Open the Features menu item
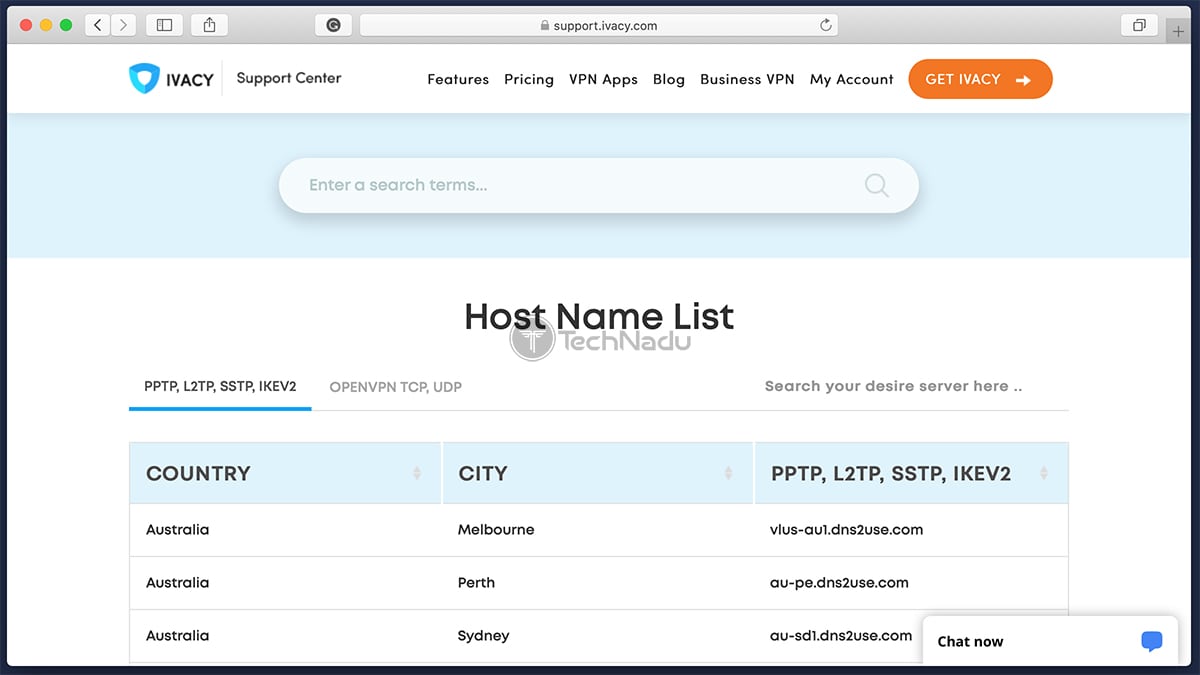Screen dimensions: 1200x675 (458, 80)
